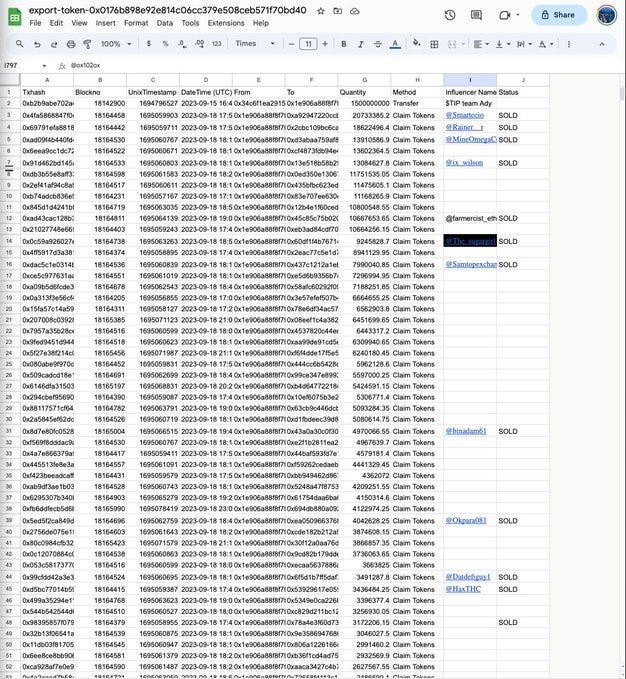Viewport: 626px width, 679px height.
Task: Open the Help menu
Action: pos(261,23)
